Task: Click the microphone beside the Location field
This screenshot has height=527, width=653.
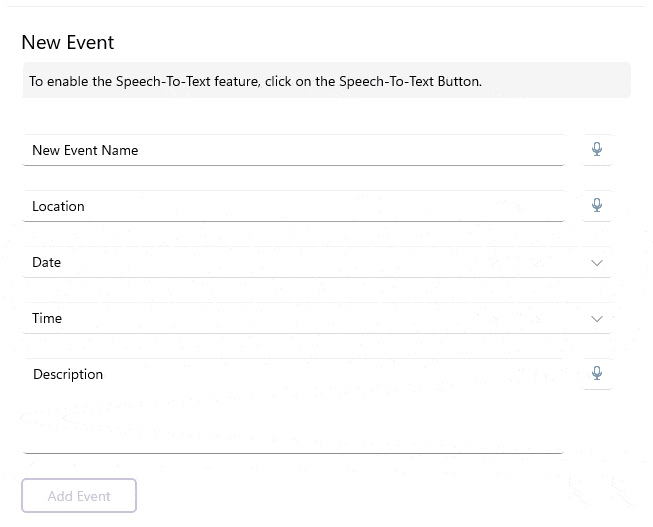Action: 597,206
